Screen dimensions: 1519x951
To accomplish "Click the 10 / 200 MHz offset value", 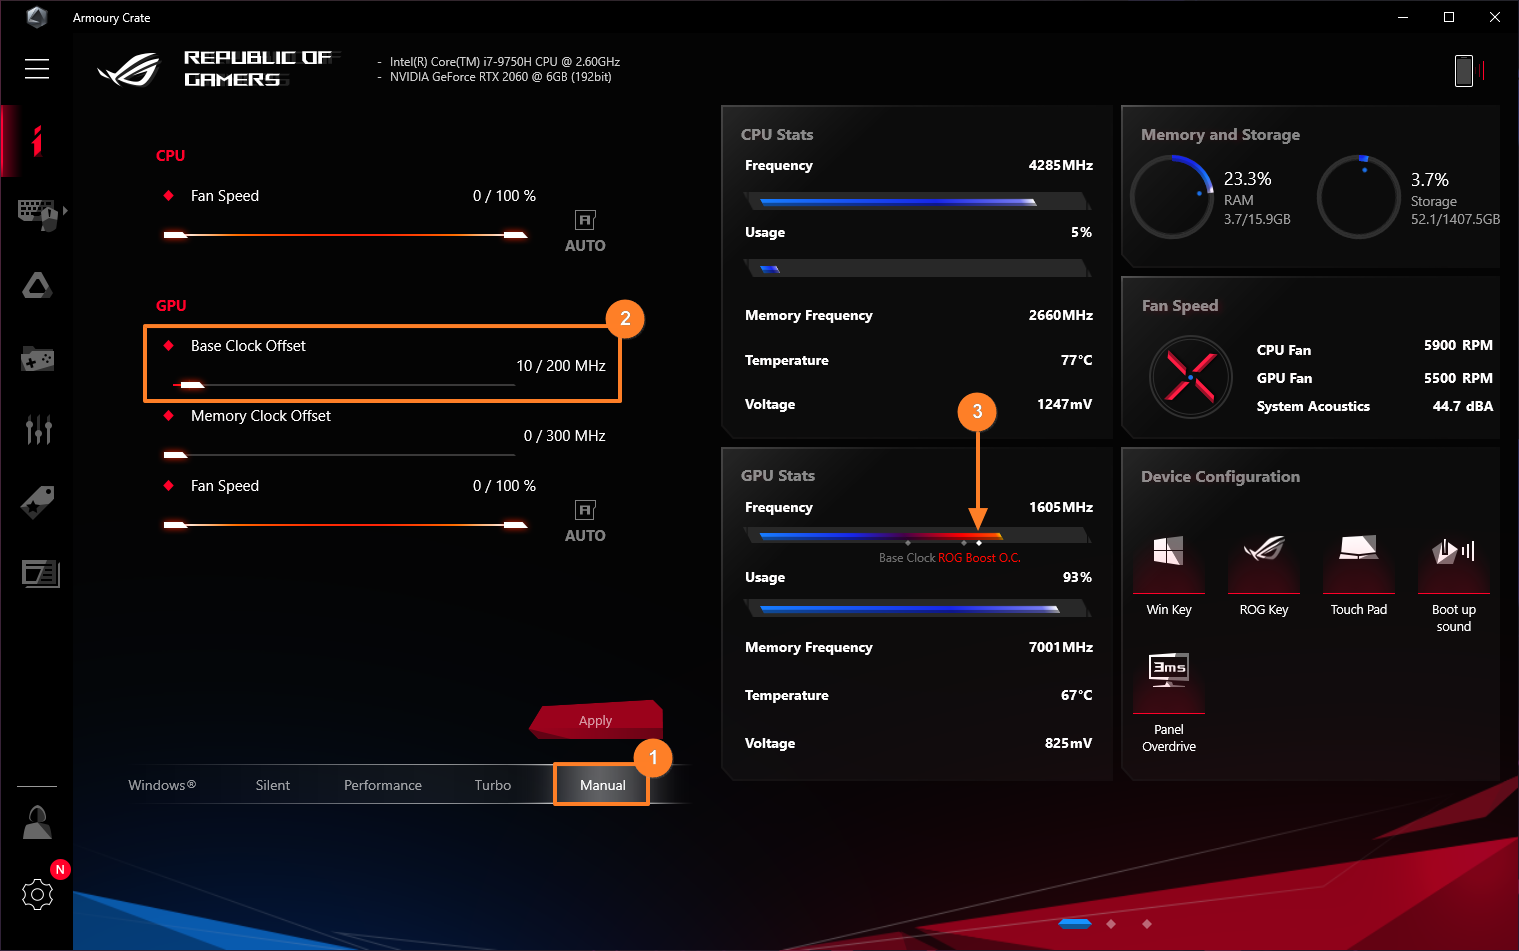I will (x=560, y=366).
